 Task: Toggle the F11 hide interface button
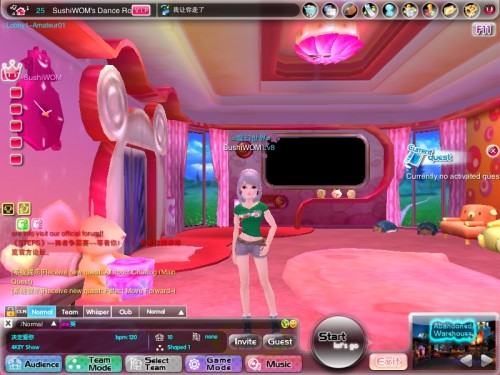point(483,30)
